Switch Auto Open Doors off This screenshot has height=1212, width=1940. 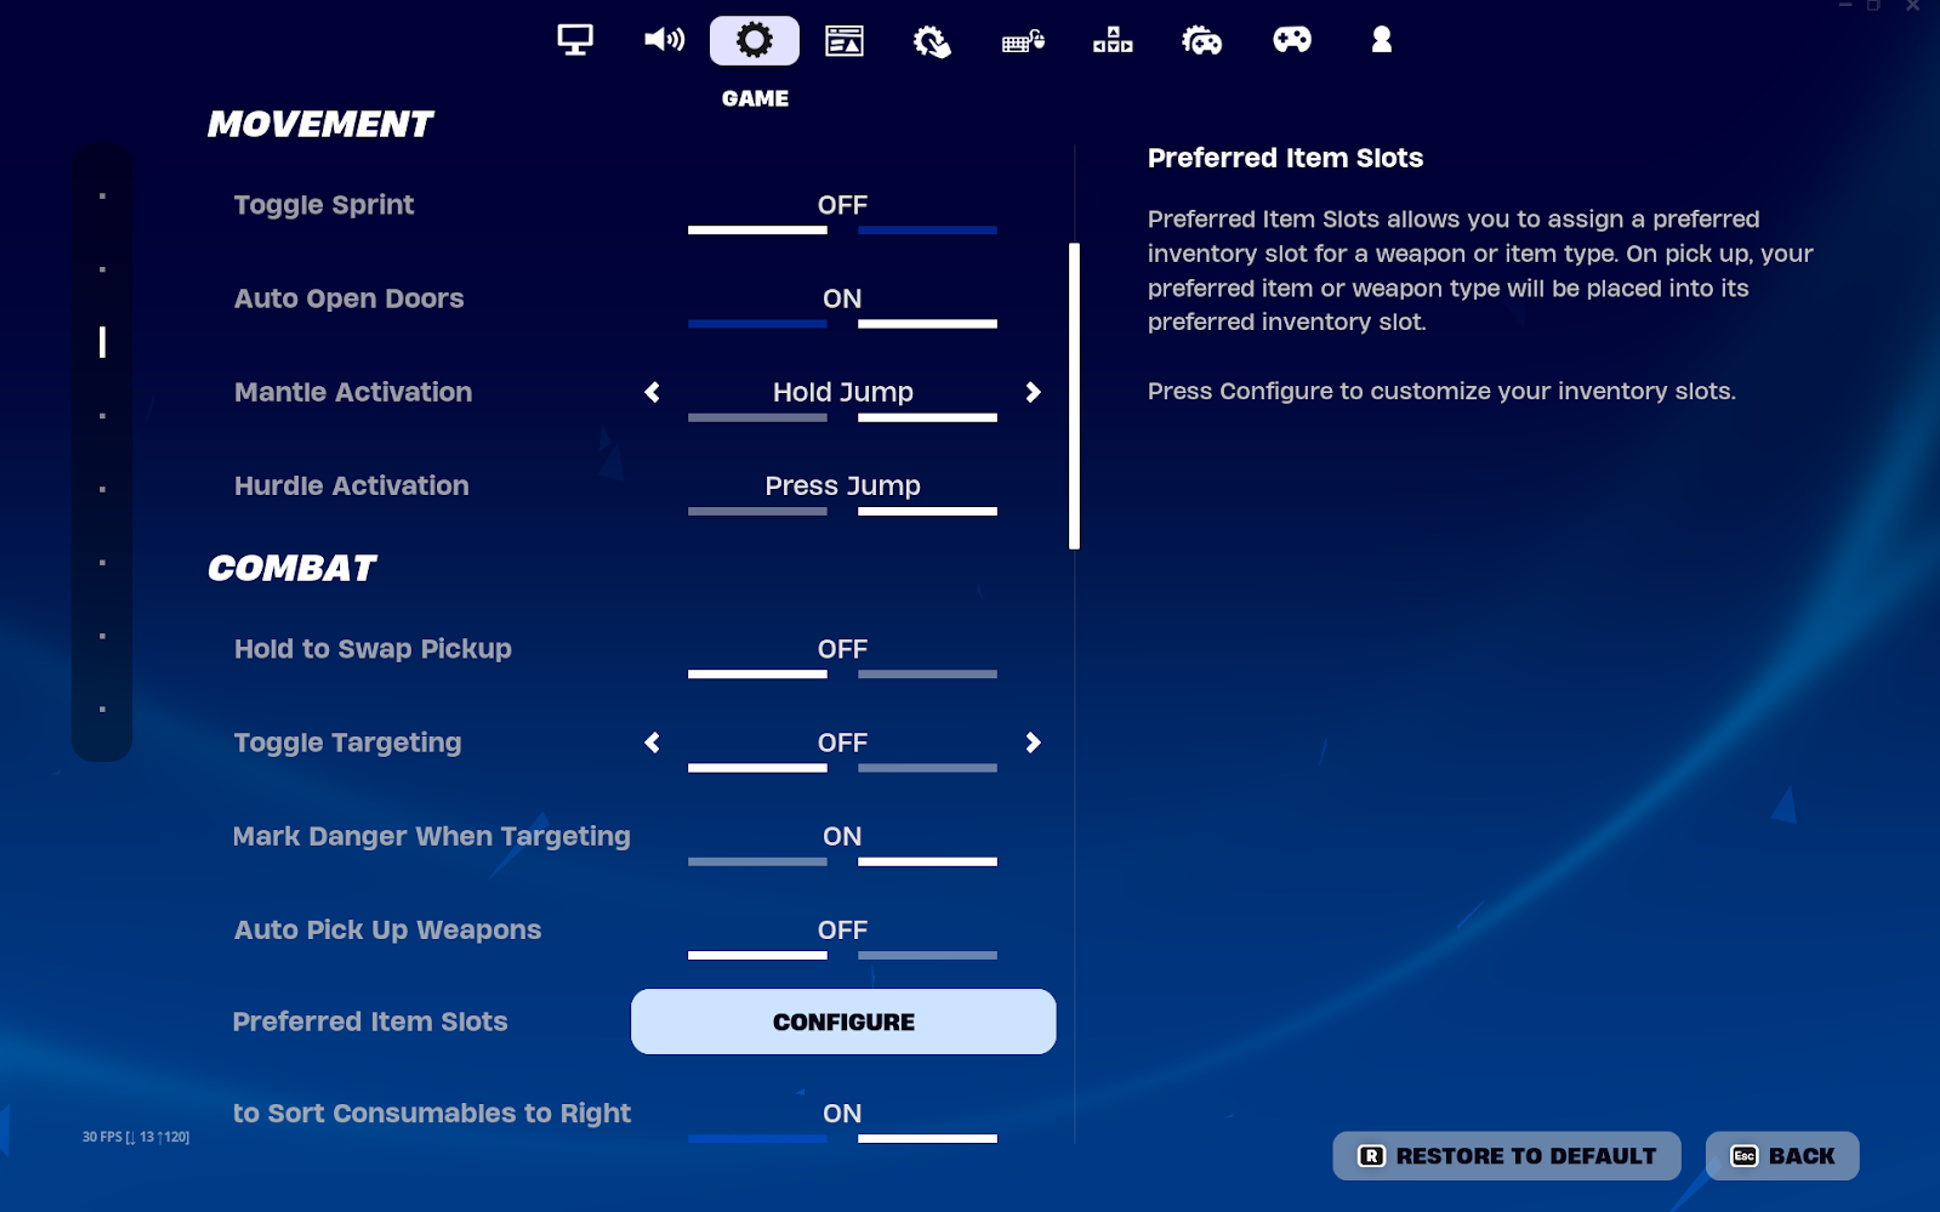click(x=757, y=323)
